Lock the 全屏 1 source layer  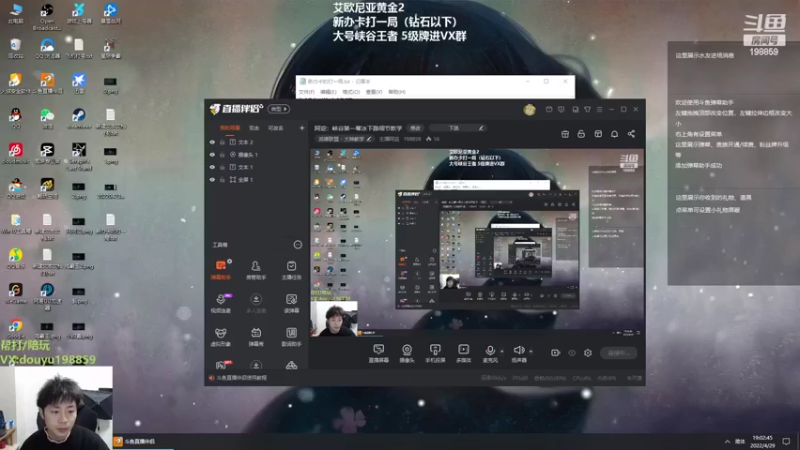pos(222,180)
